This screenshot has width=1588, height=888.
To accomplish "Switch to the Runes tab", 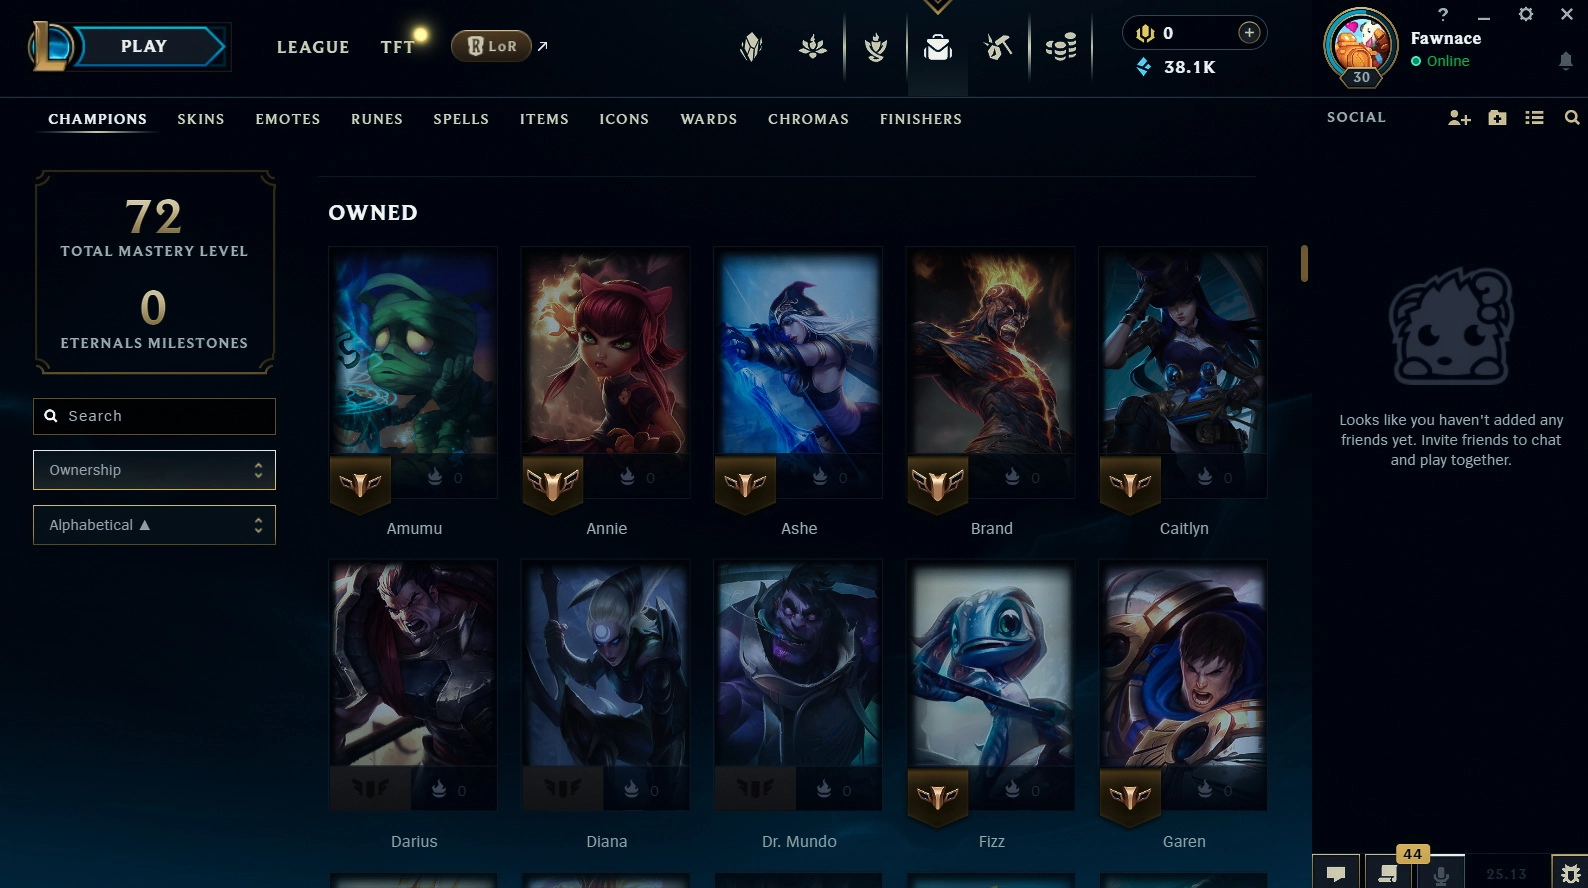I will (377, 119).
